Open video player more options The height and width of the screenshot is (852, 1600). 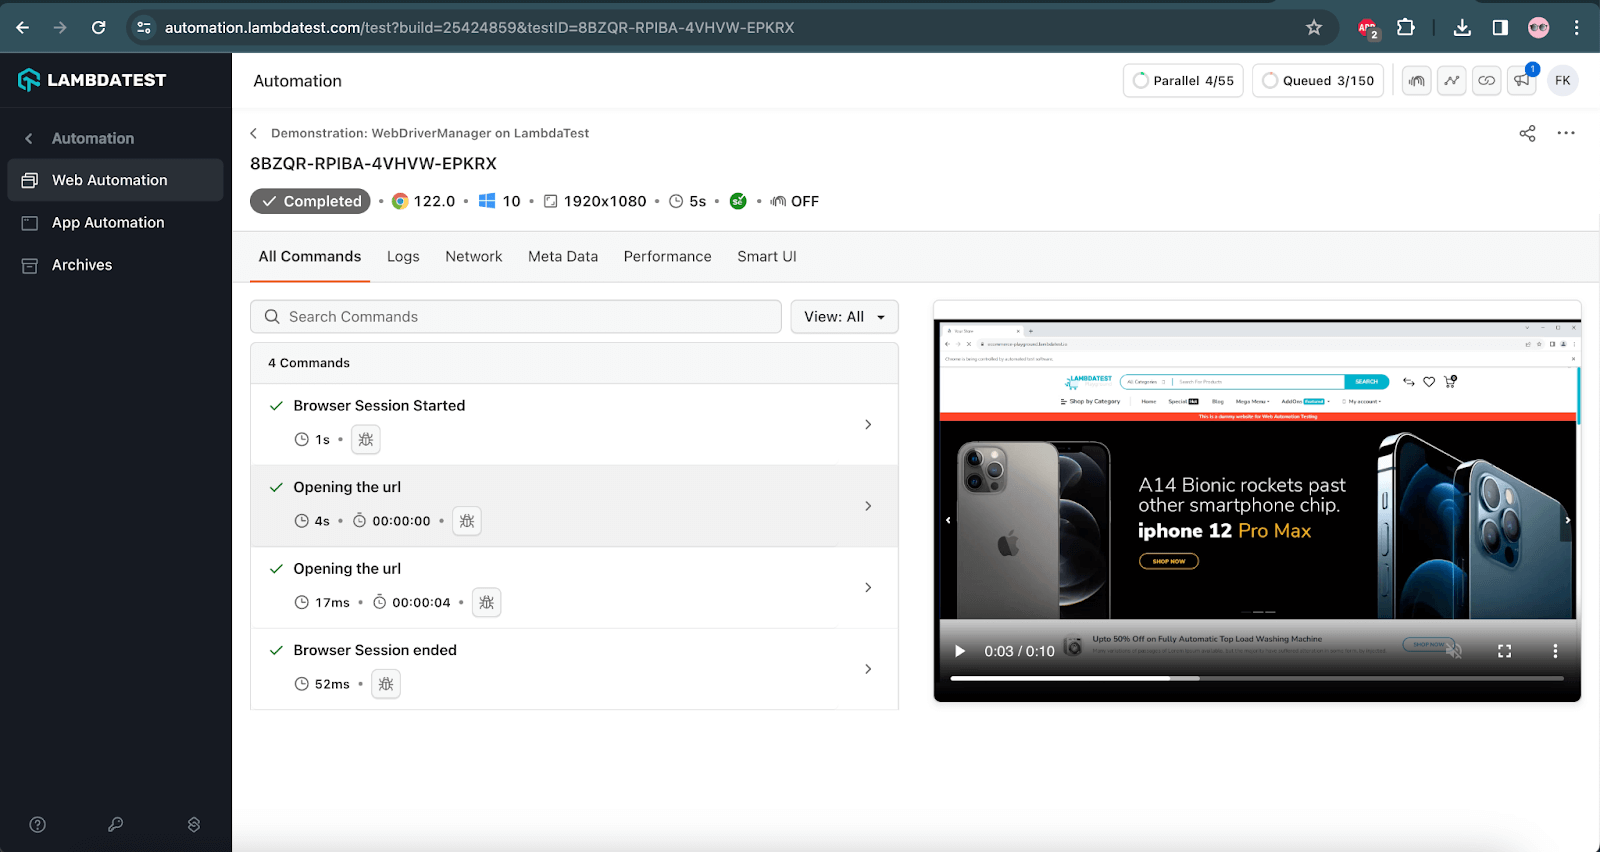point(1555,651)
